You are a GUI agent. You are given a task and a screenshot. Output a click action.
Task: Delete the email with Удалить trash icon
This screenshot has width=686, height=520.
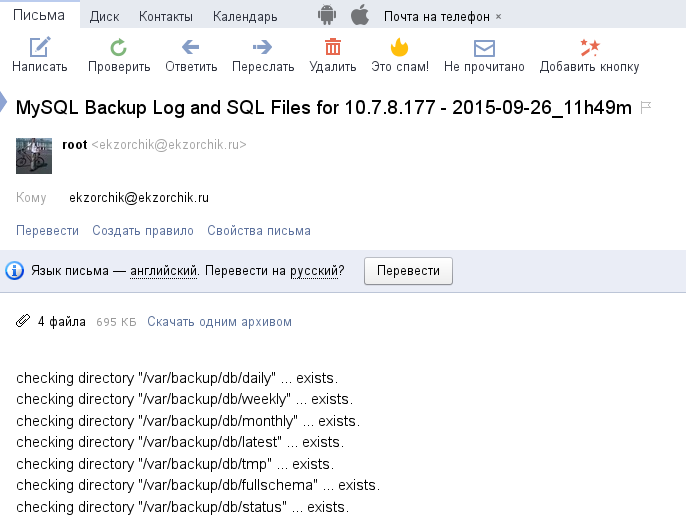point(332,47)
